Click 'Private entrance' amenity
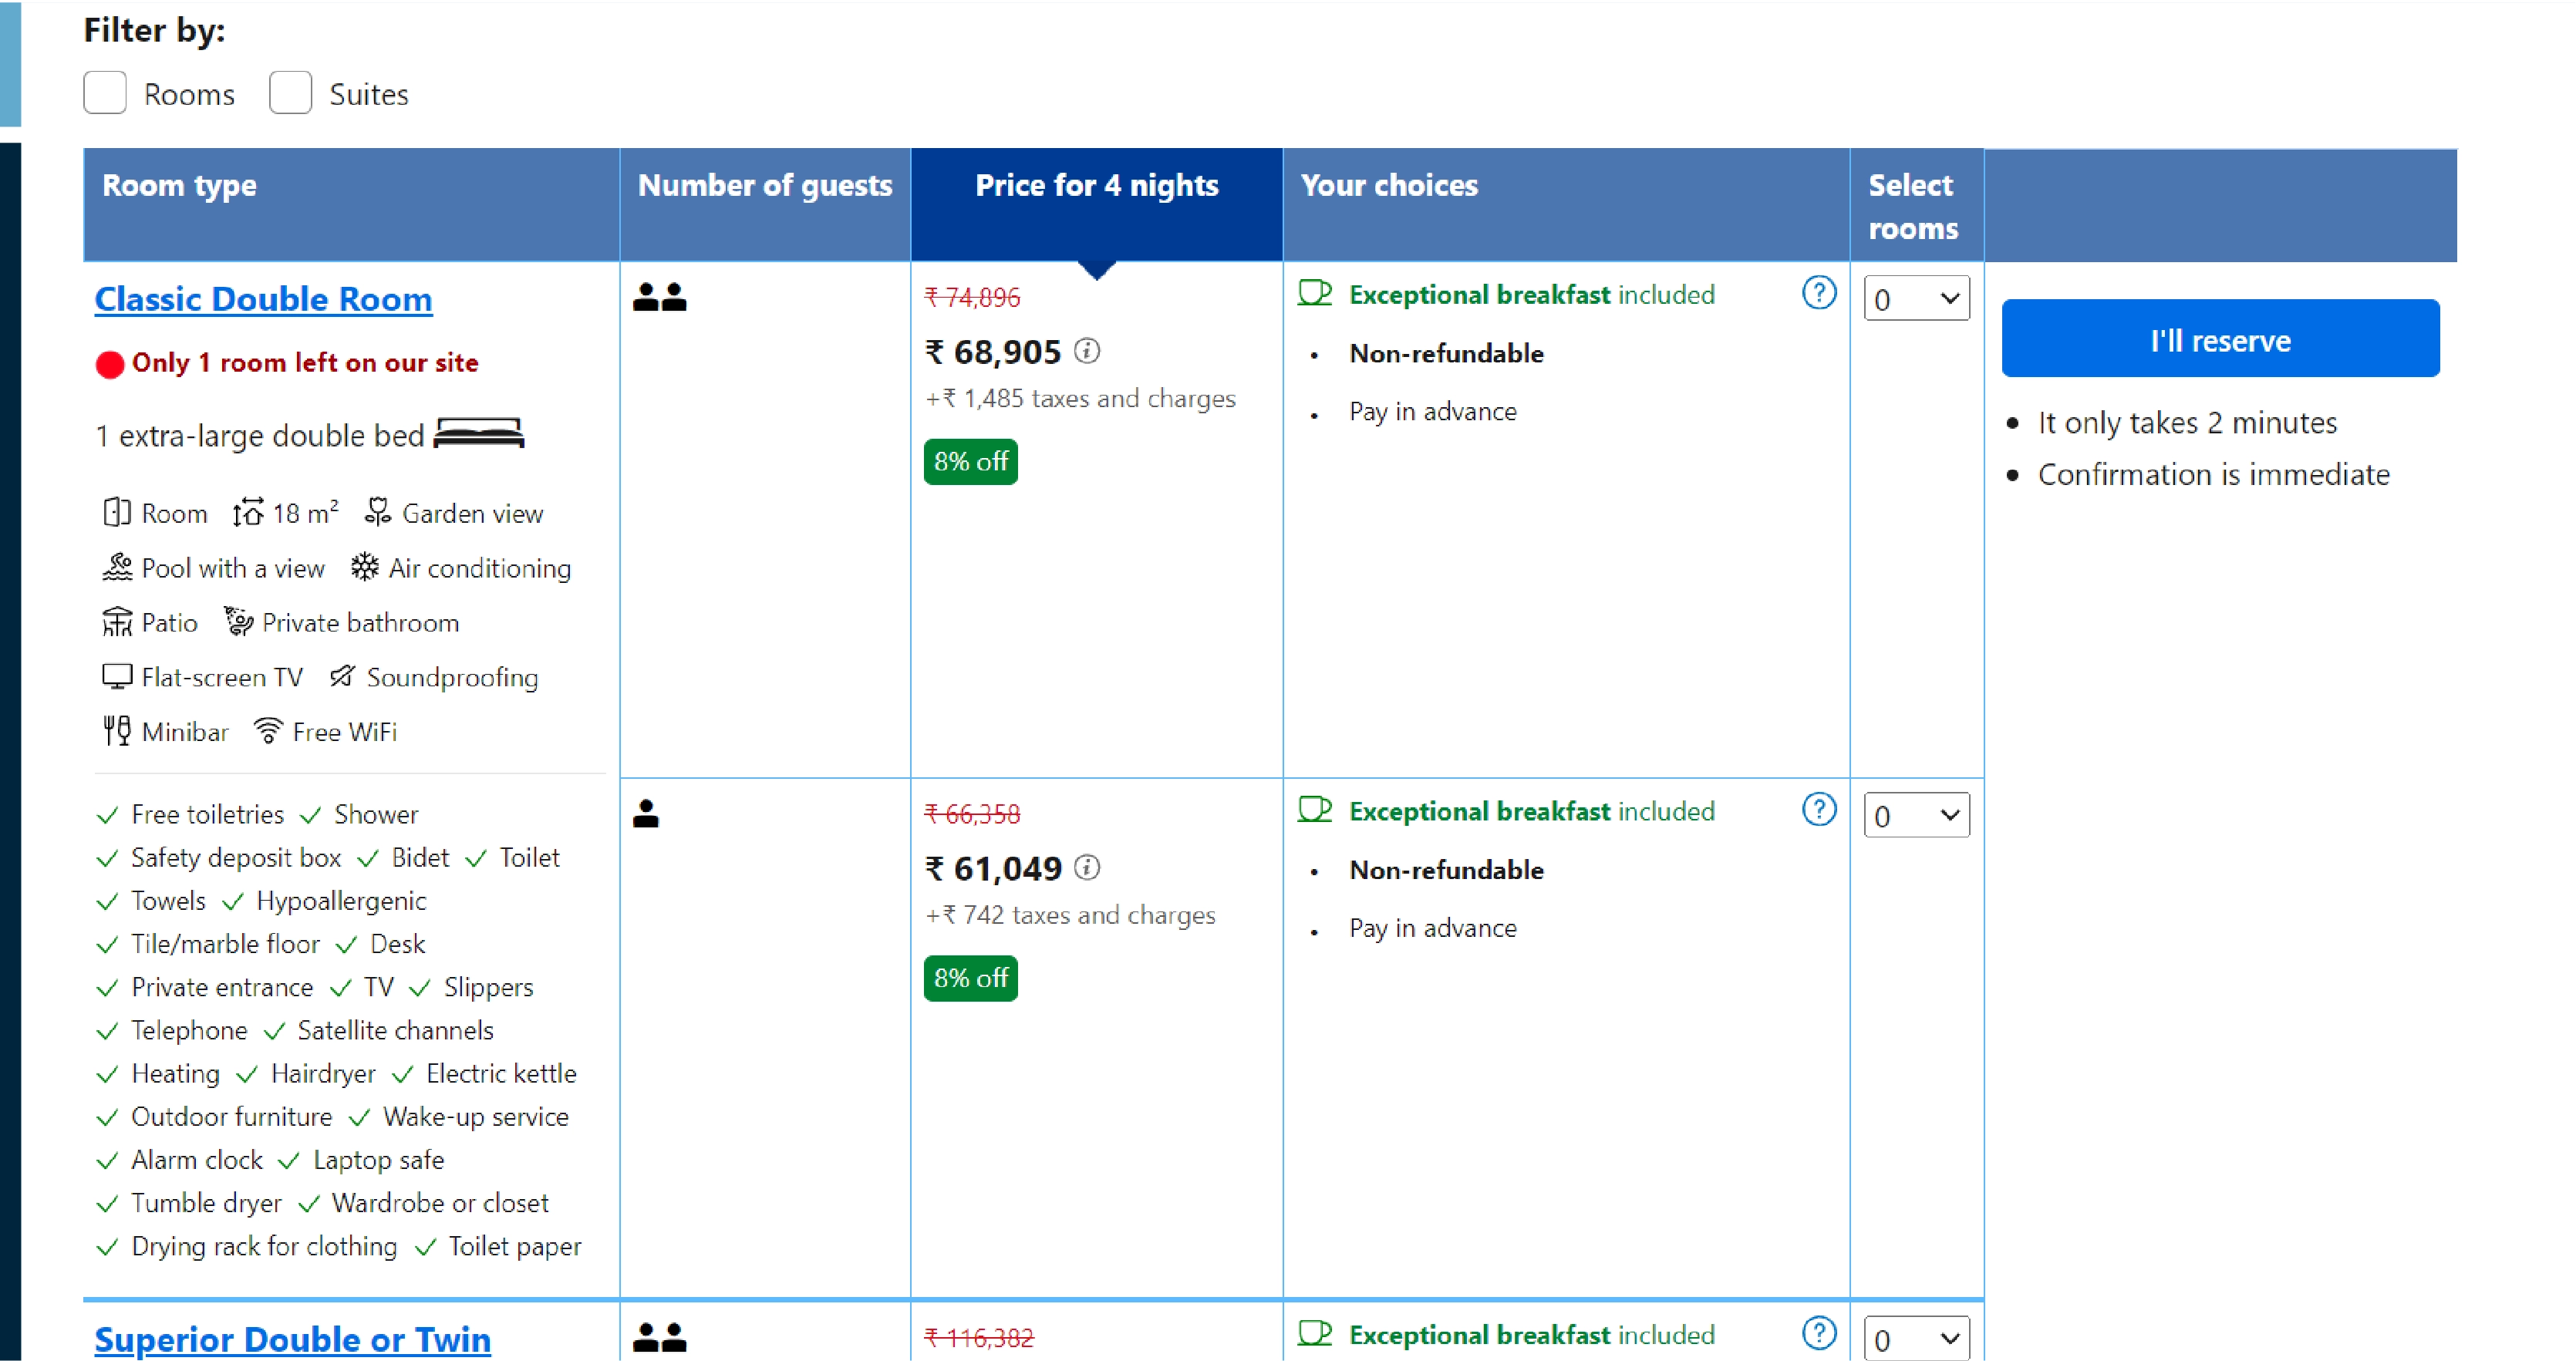 point(222,987)
